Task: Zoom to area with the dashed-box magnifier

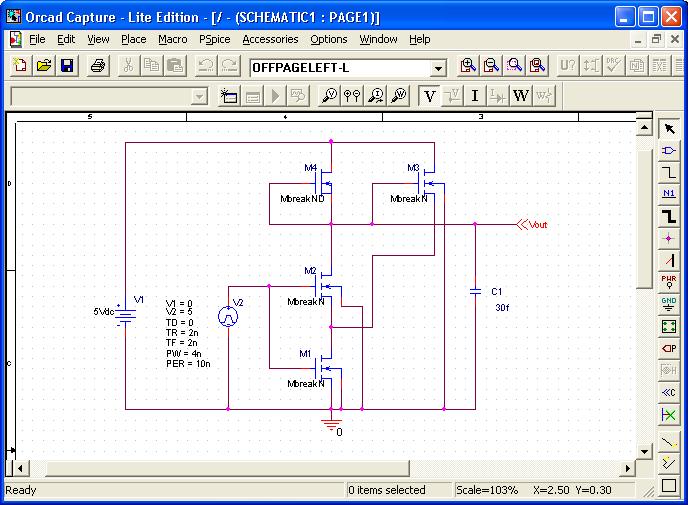Action: click(514, 66)
